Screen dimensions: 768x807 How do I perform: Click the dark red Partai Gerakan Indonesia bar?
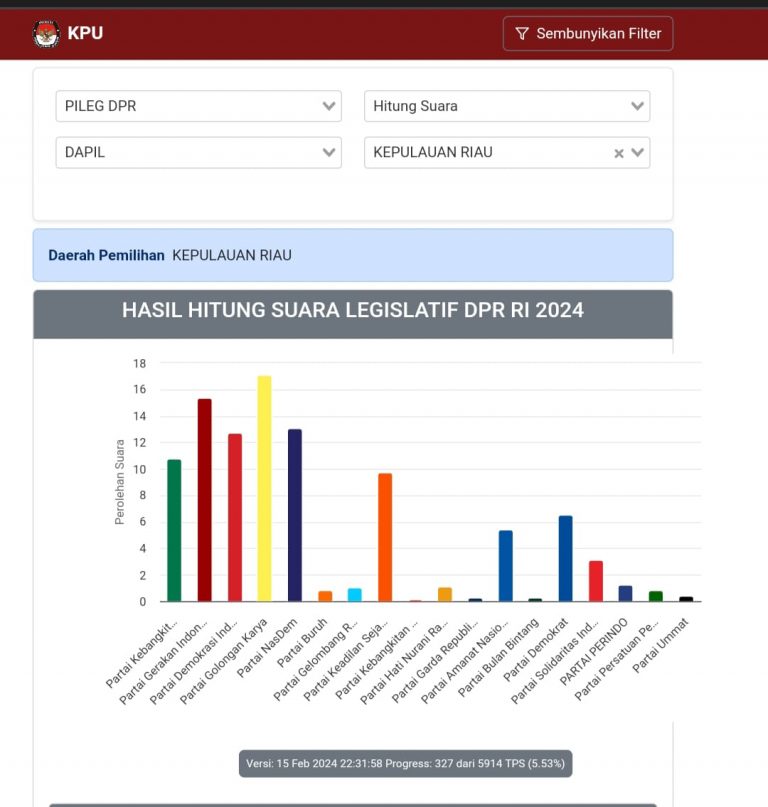tap(204, 500)
